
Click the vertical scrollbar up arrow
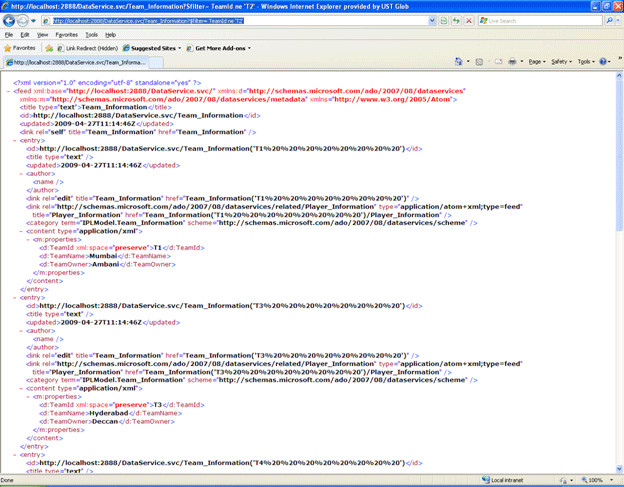619,75
